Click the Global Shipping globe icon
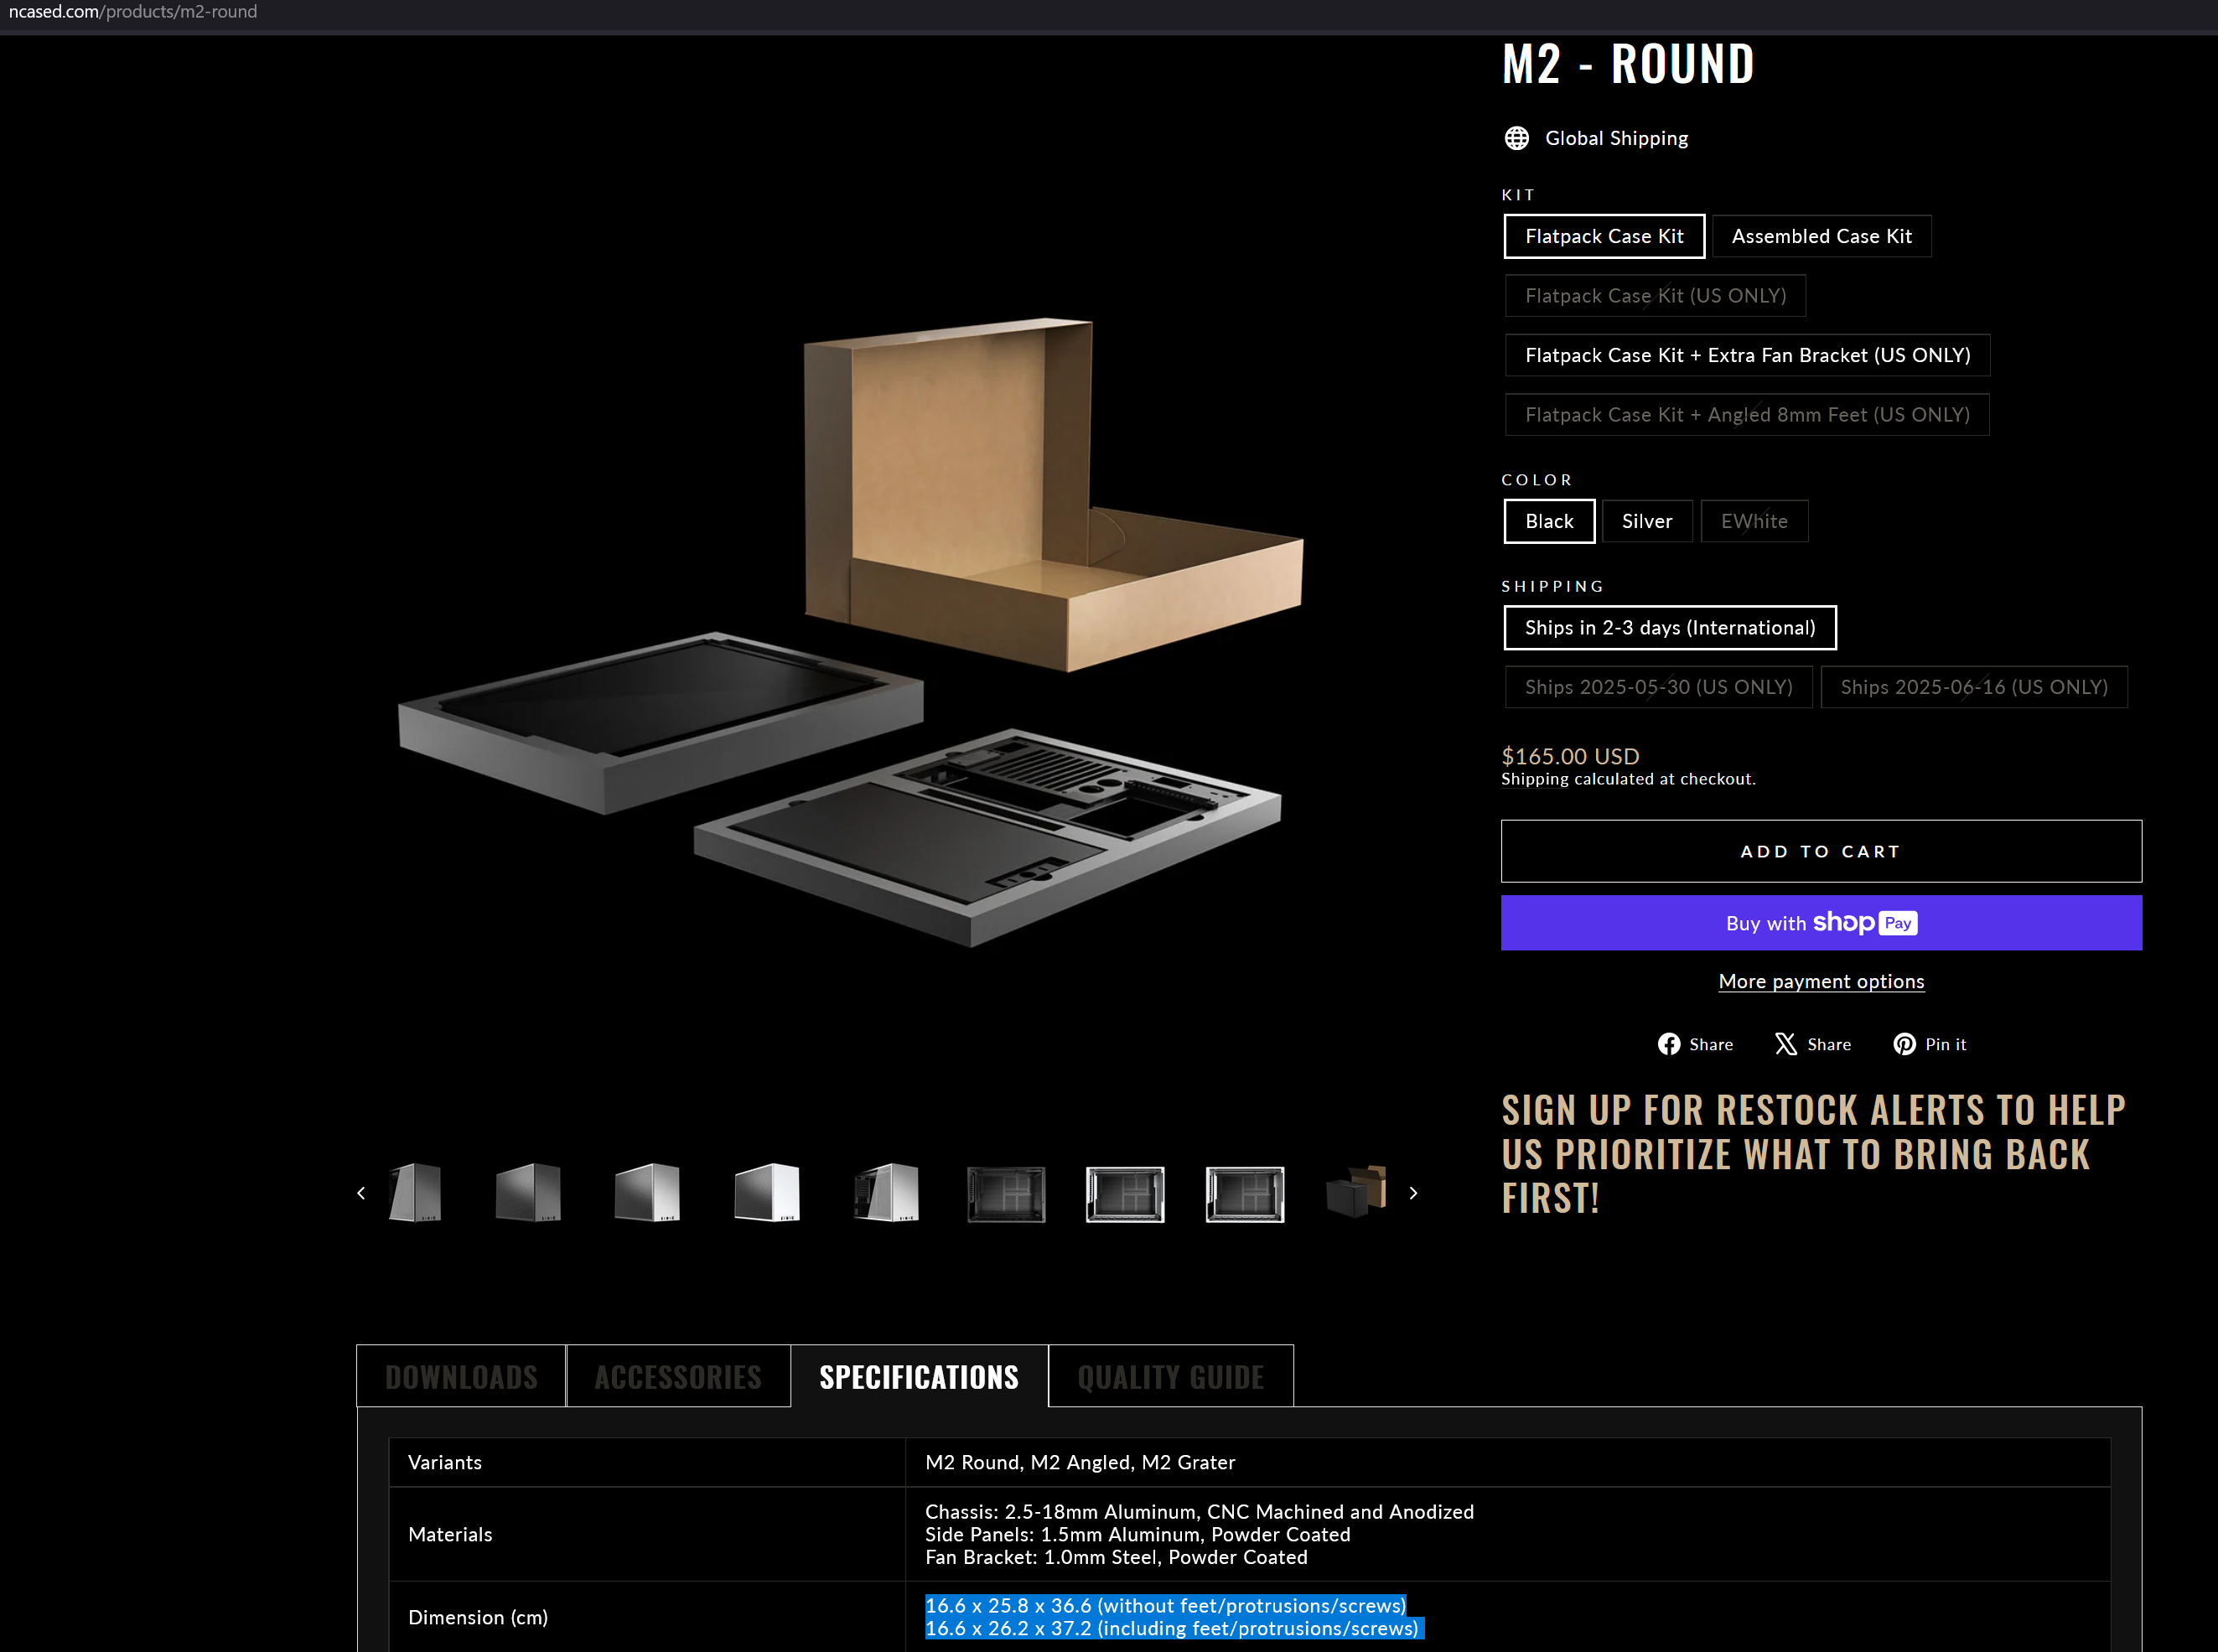The height and width of the screenshot is (1652, 2218). [x=1516, y=138]
